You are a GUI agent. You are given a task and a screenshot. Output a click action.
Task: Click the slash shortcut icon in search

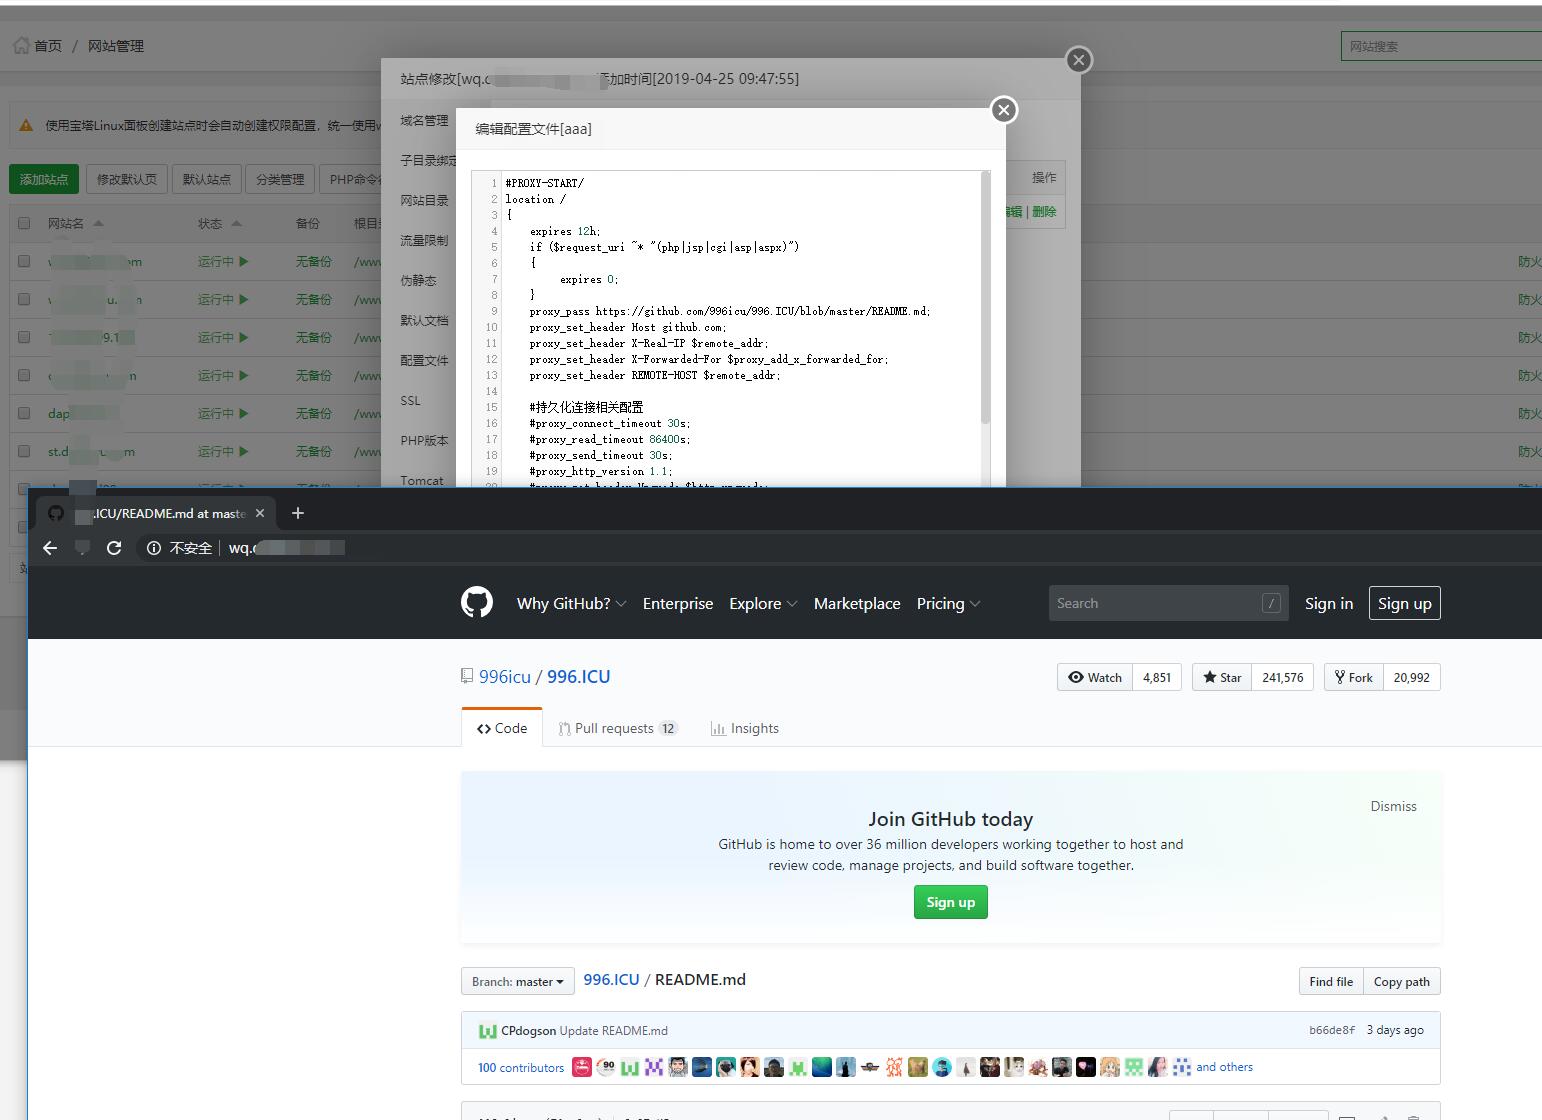pos(1271,603)
